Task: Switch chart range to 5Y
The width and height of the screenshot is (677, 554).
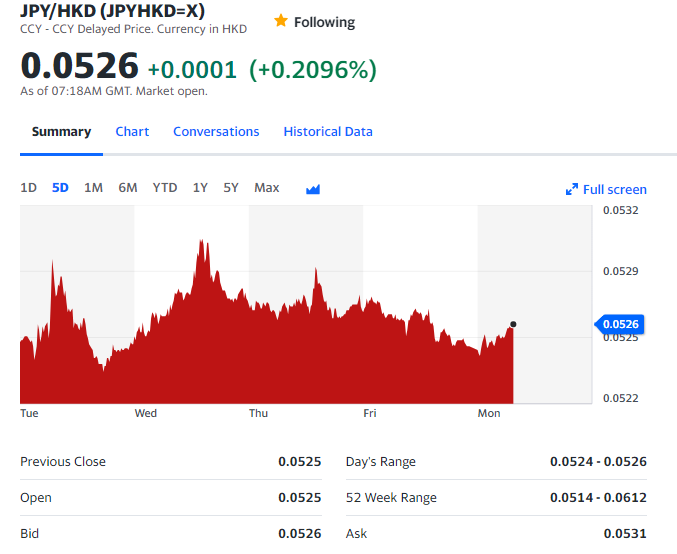Action: [x=231, y=188]
